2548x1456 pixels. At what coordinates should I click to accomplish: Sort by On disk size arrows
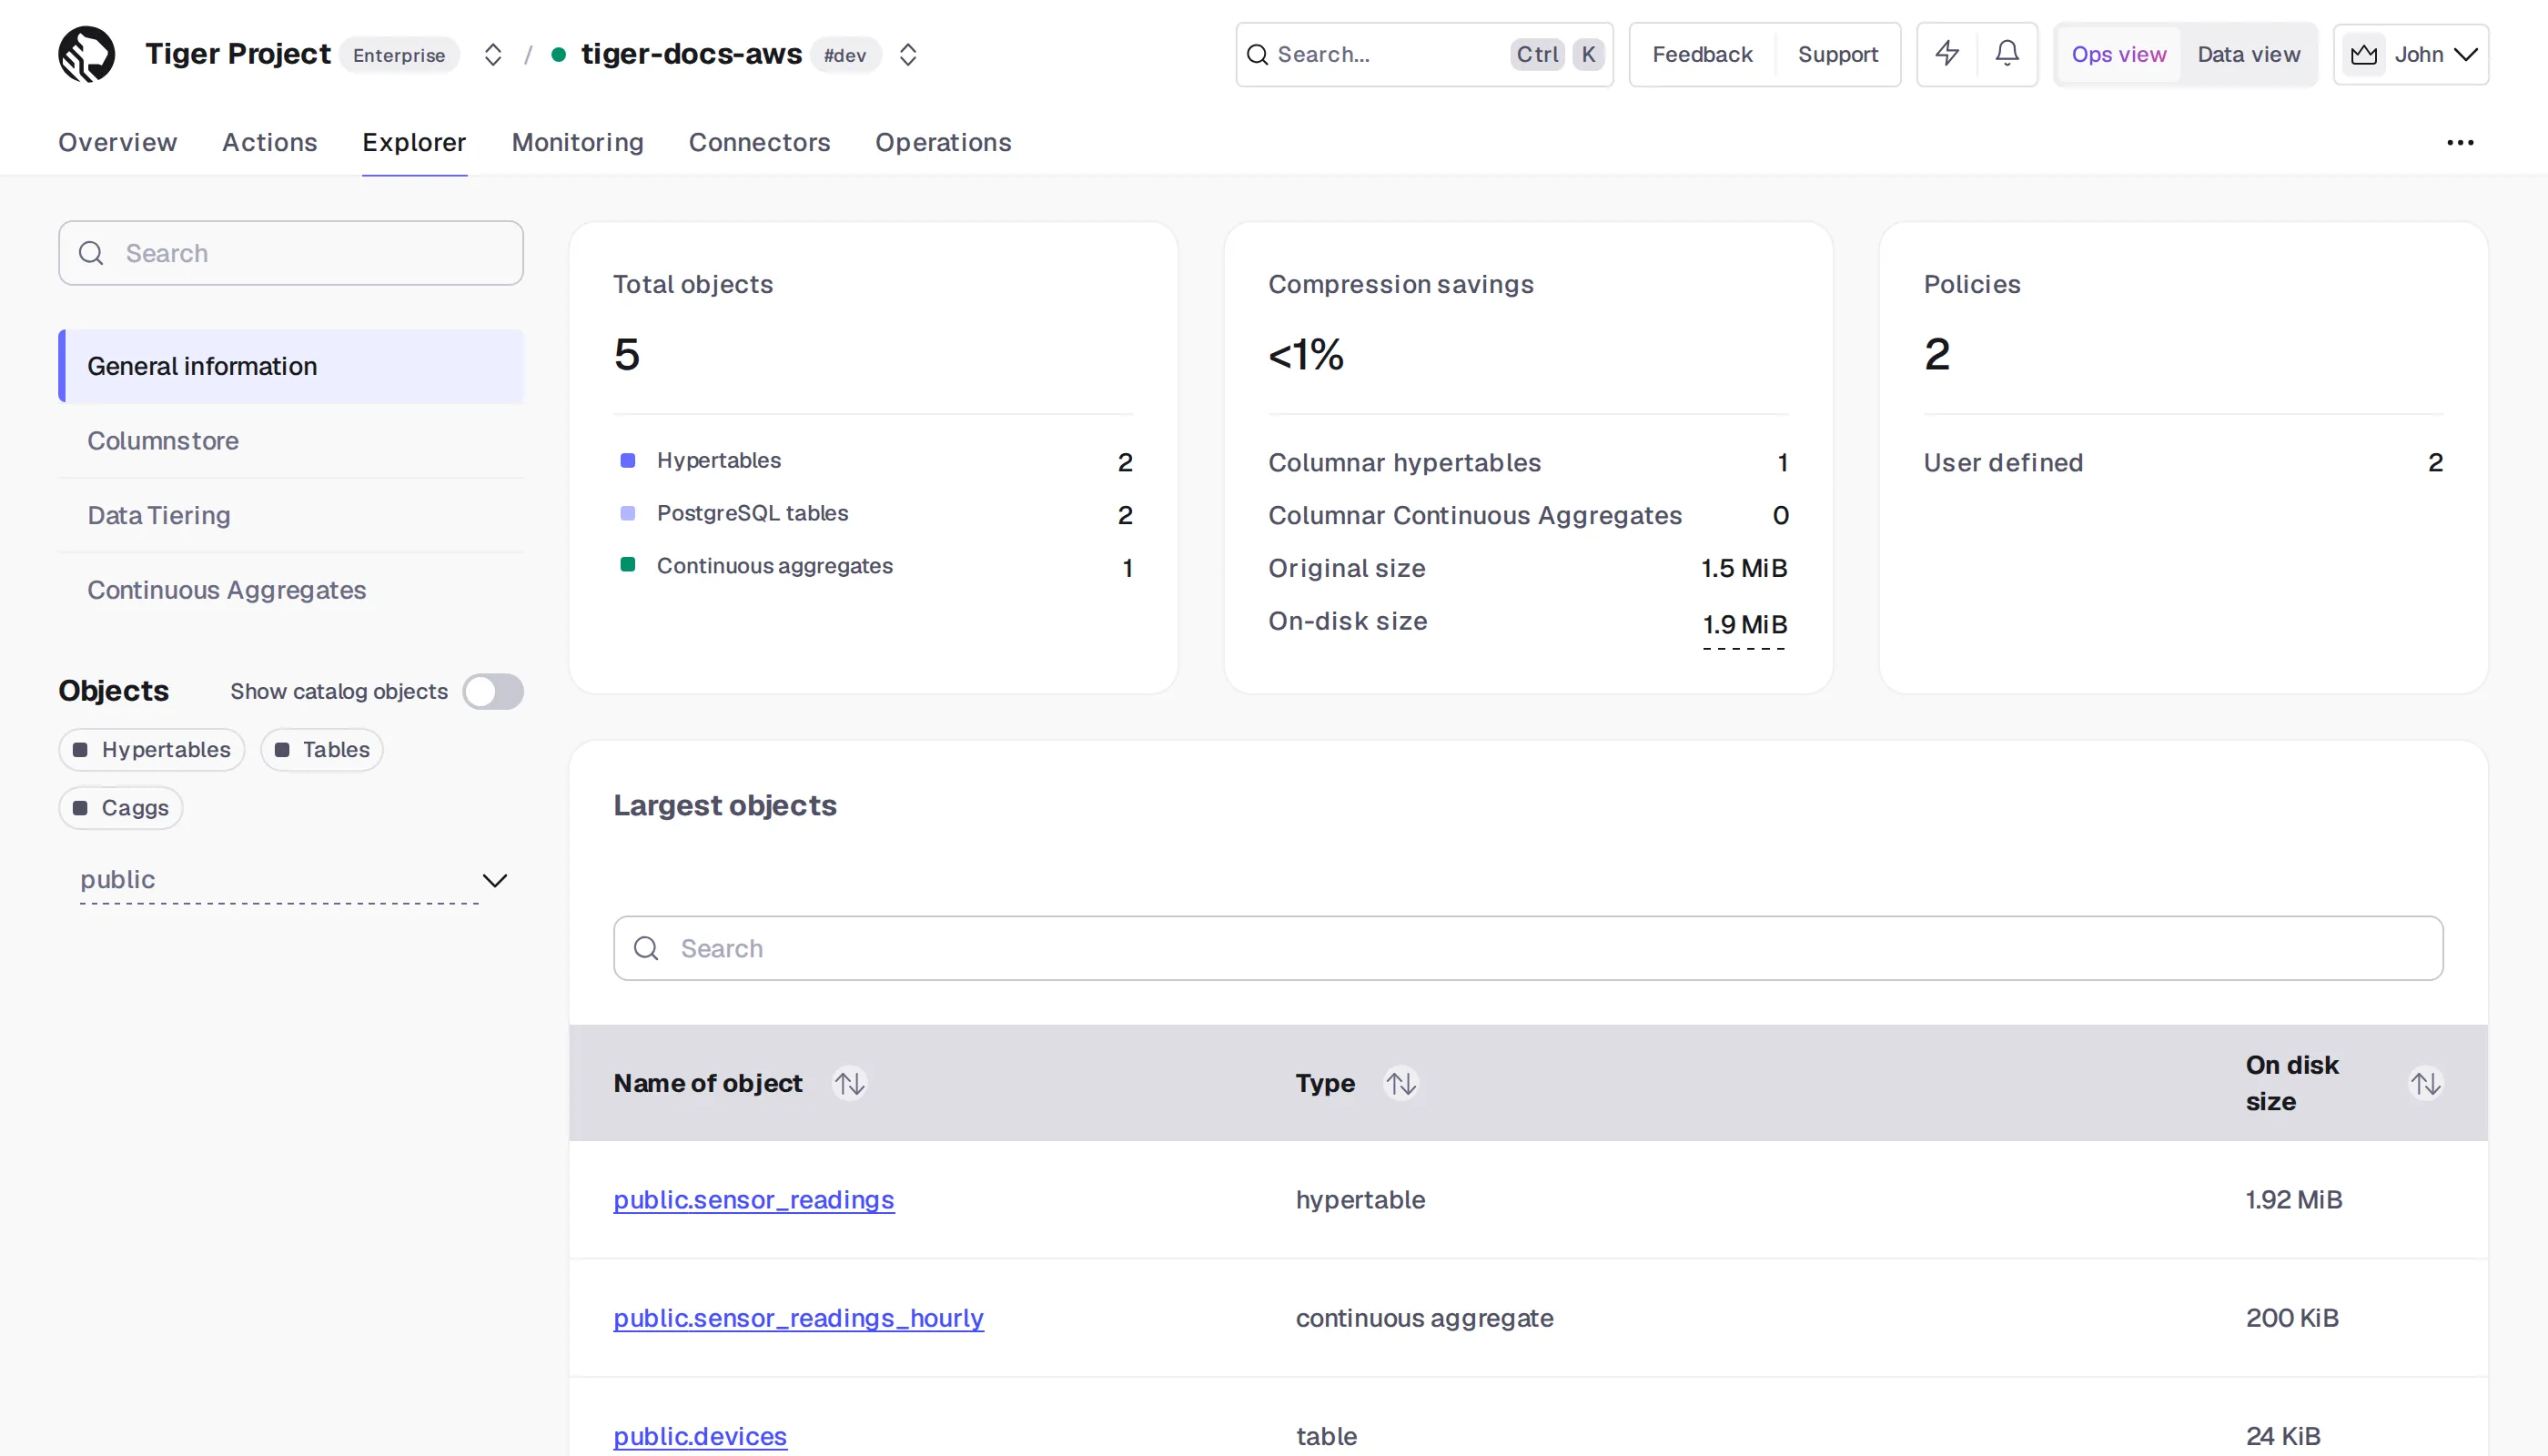(2426, 1083)
